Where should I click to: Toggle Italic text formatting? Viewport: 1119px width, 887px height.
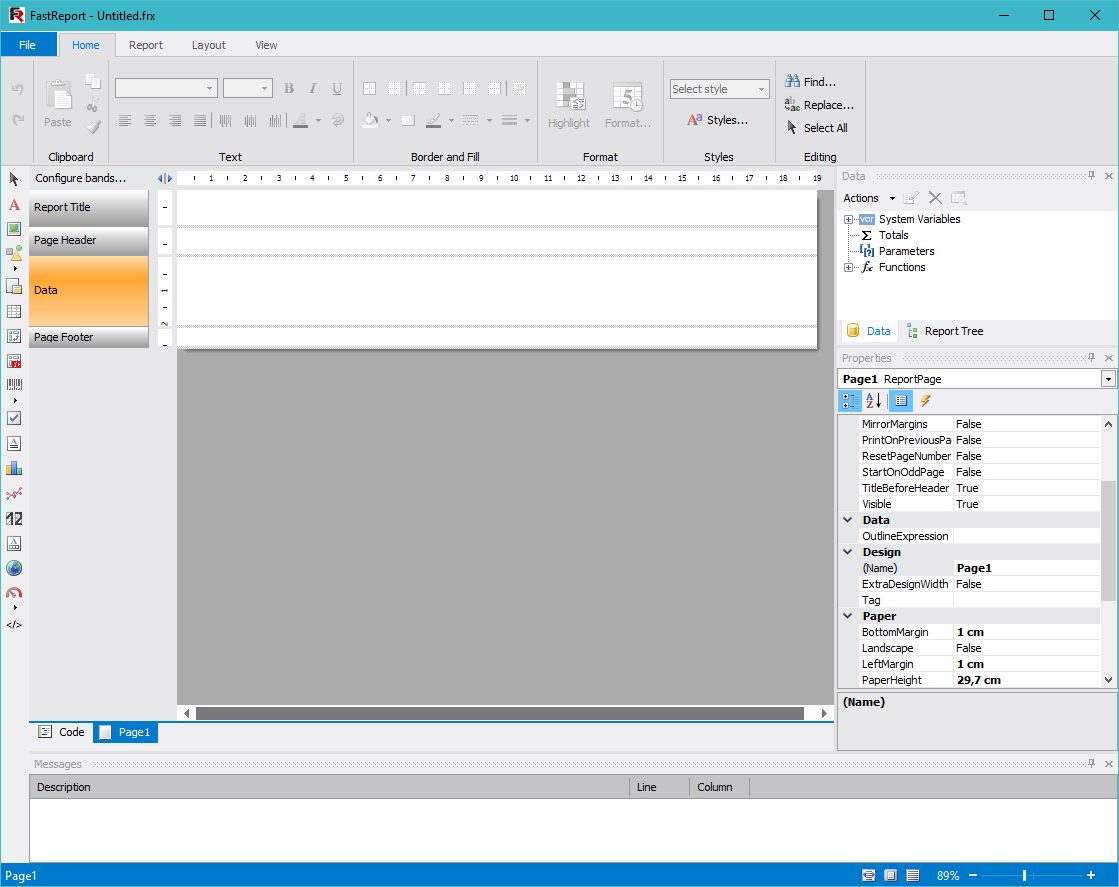point(313,88)
